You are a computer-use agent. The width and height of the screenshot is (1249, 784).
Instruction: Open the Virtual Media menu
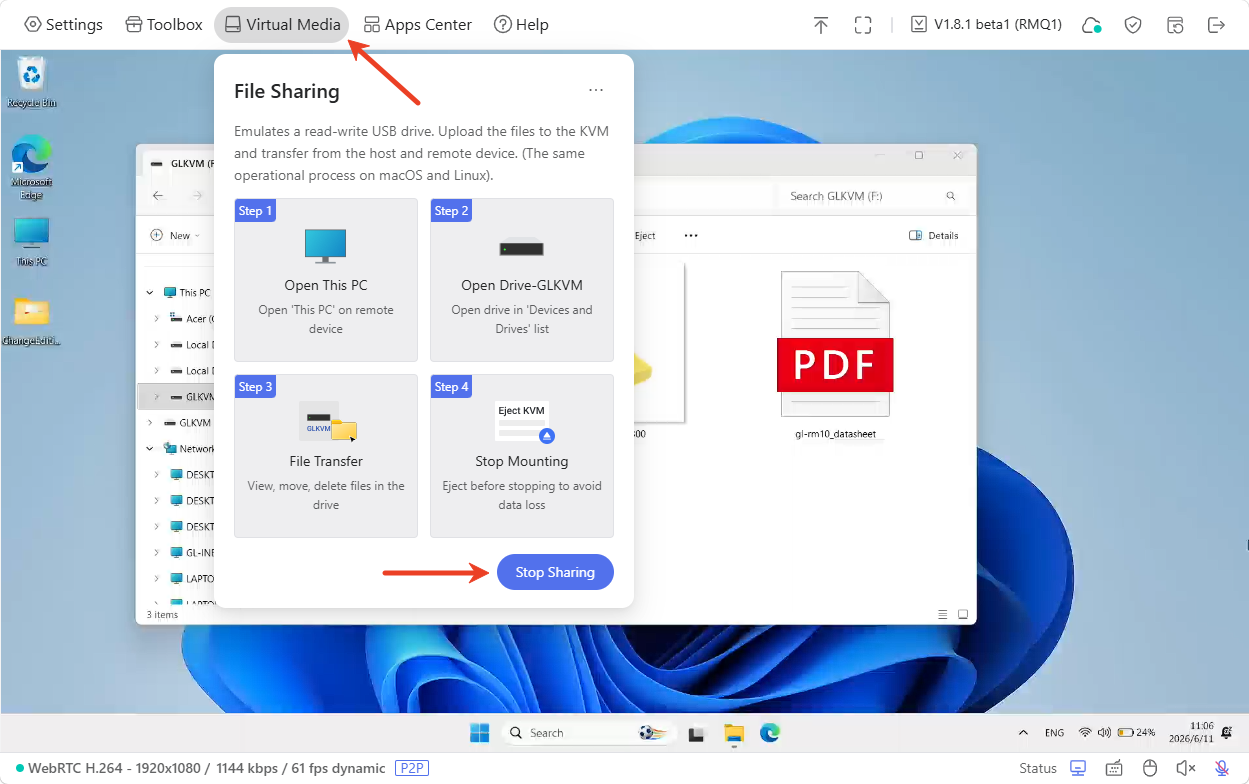point(282,24)
